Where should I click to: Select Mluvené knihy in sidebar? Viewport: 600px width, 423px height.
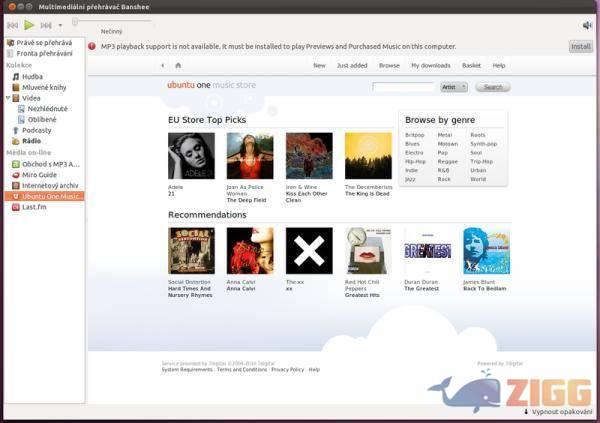[44, 87]
